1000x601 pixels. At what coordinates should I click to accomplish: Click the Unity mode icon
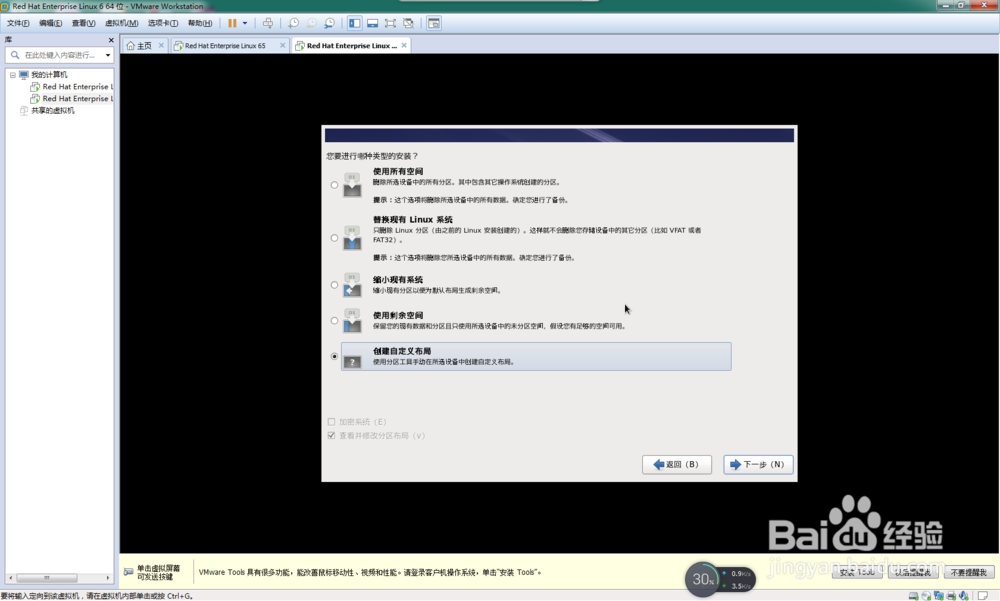[x=408, y=23]
